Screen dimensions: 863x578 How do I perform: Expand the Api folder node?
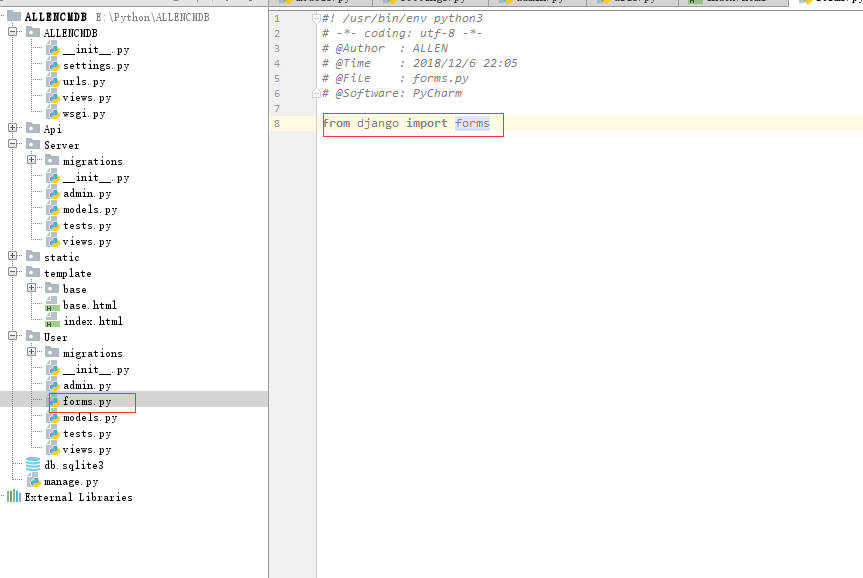tap(12, 128)
